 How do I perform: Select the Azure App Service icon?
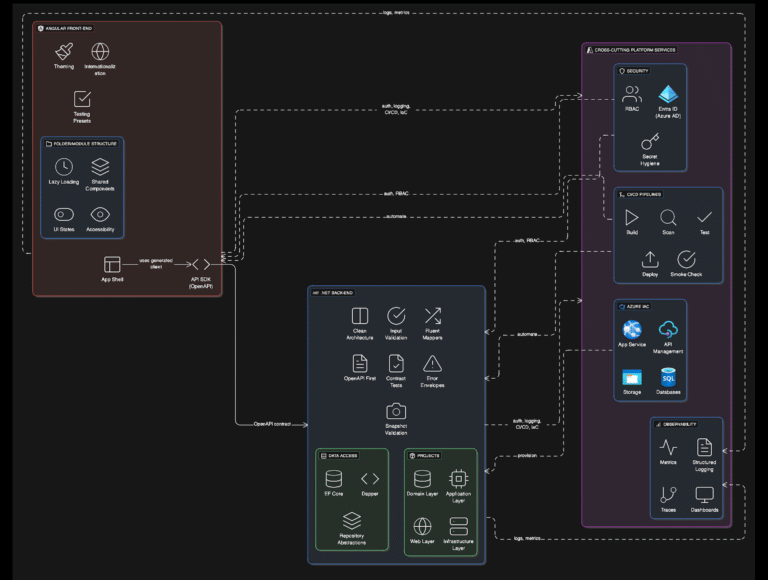coord(632,329)
